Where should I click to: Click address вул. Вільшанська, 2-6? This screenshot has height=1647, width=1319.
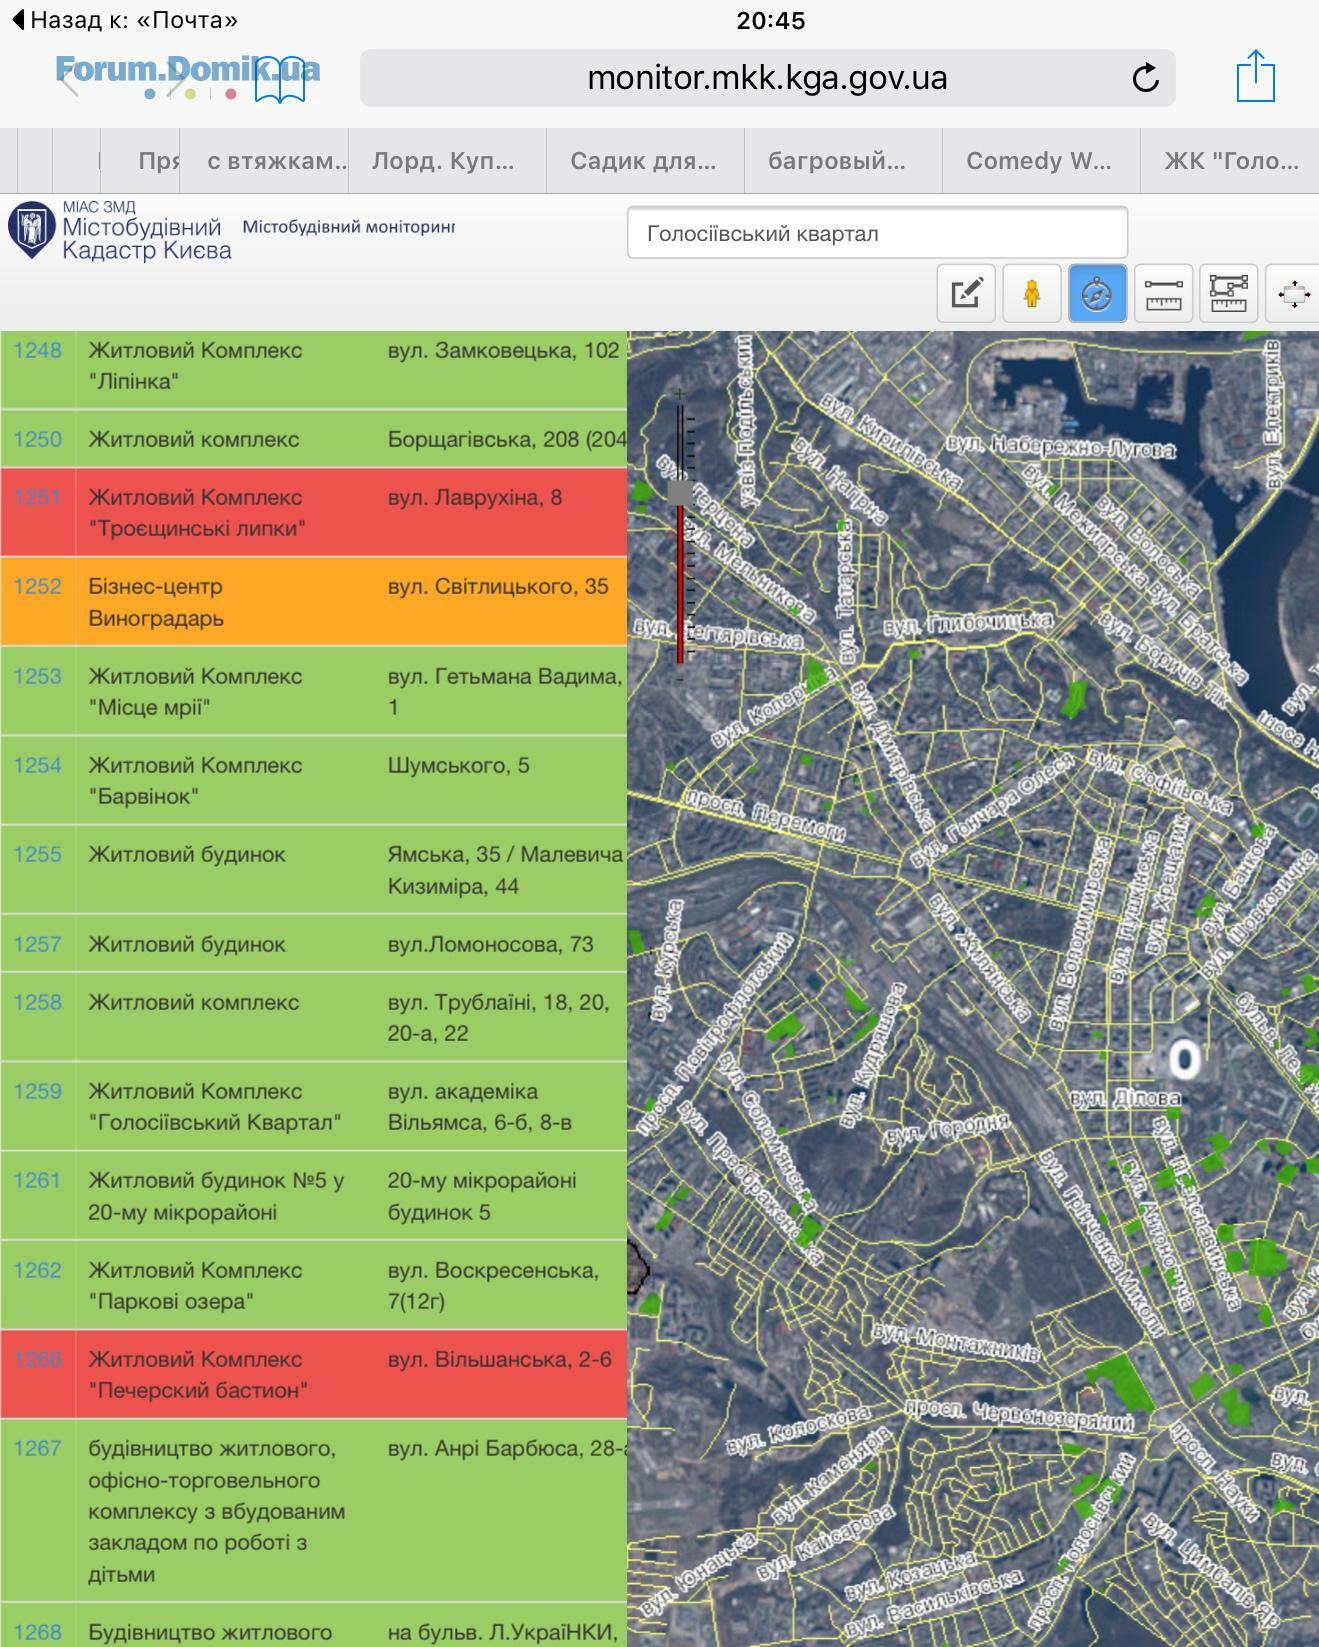(x=500, y=1359)
